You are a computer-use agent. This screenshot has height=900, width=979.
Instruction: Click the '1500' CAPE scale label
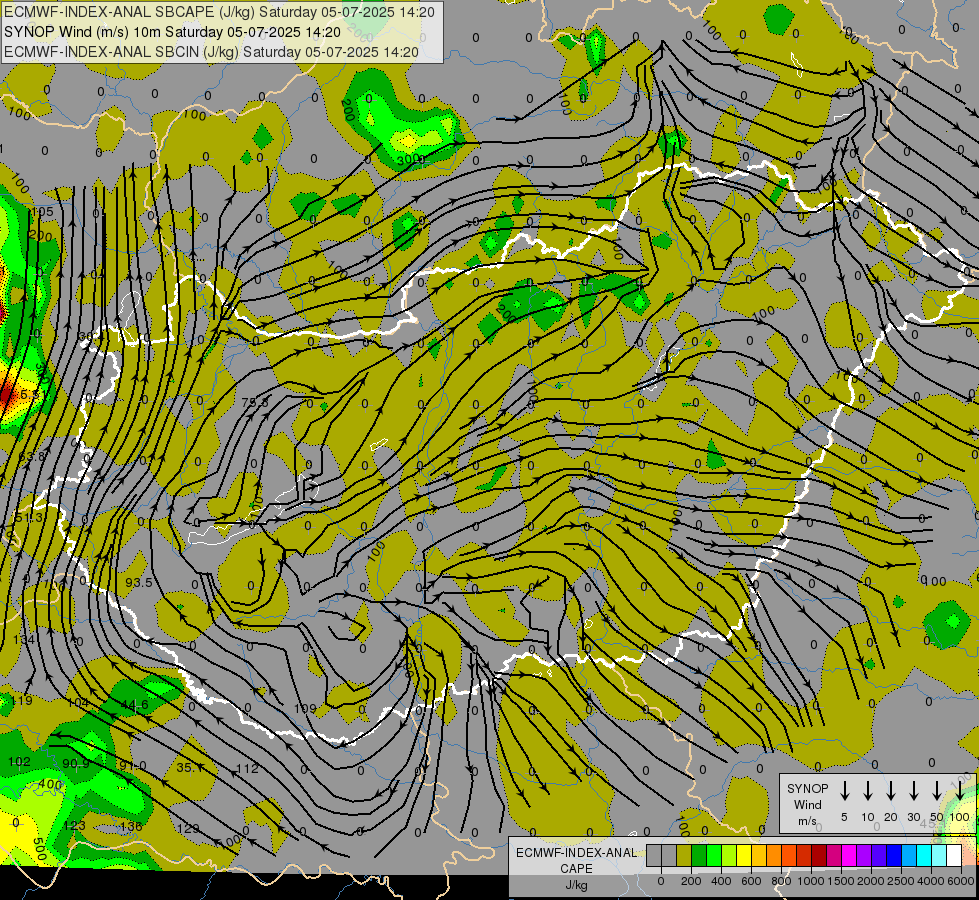click(x=841, y=881)
